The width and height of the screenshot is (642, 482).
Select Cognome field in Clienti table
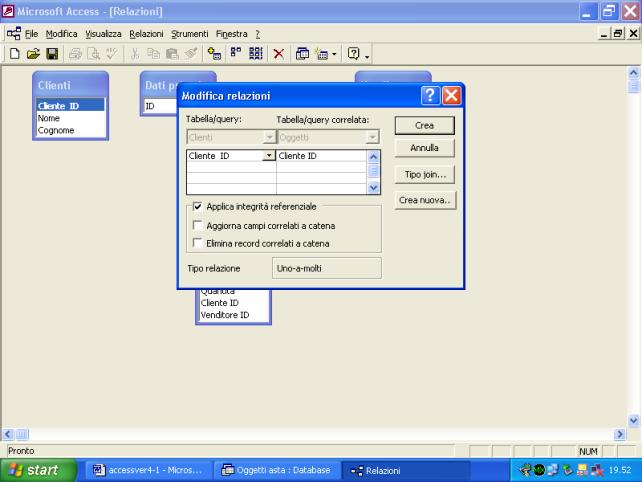70,130
